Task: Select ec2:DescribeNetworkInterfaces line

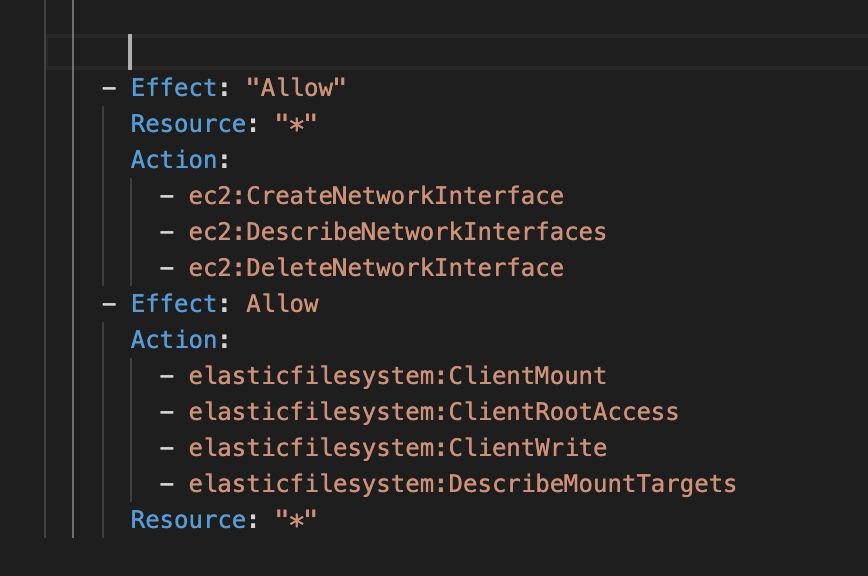Action: 397,231
